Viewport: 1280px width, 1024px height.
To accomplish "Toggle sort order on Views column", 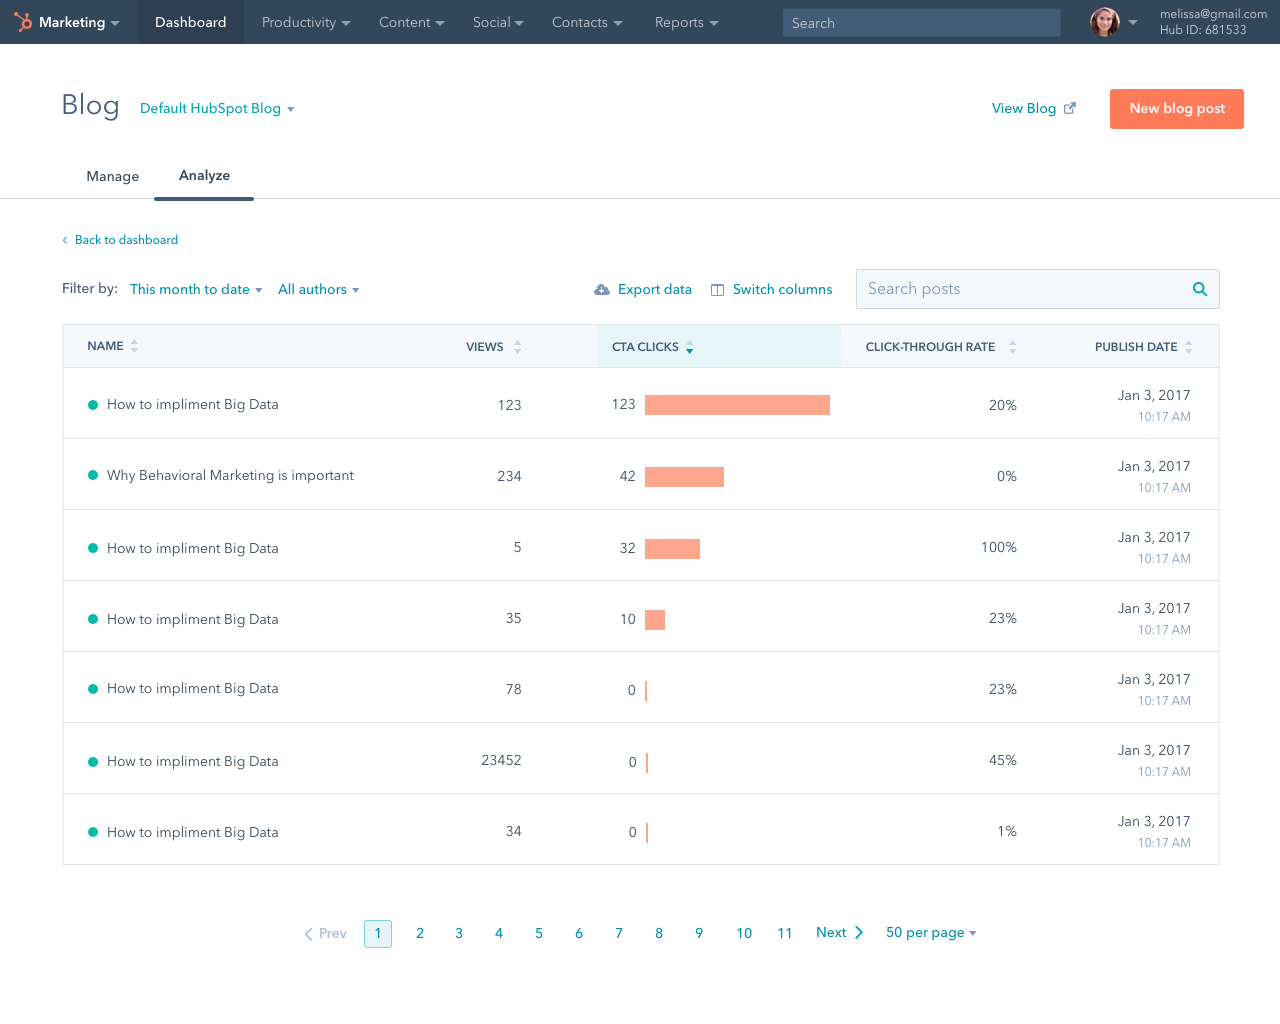I will click(x=517, y=347).
